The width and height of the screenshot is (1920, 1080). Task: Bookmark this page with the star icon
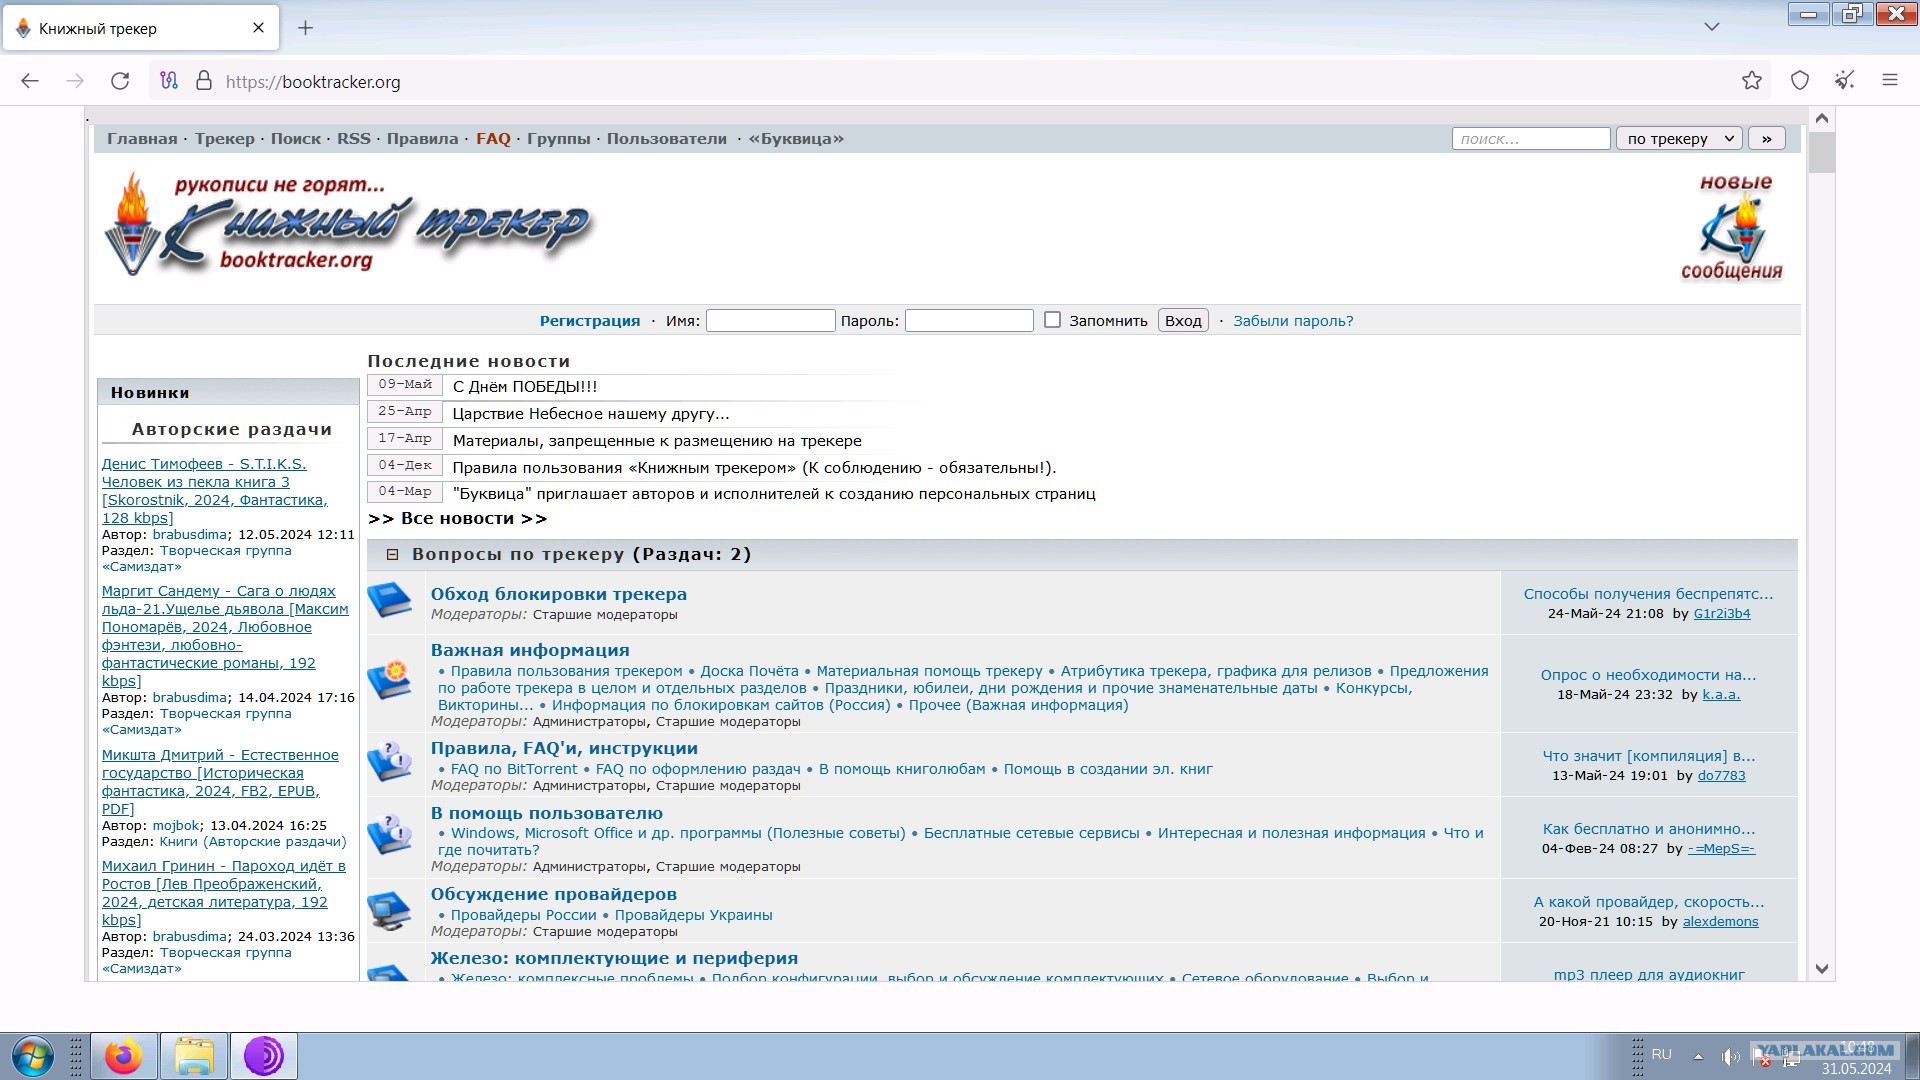[x=1752, y=81]
